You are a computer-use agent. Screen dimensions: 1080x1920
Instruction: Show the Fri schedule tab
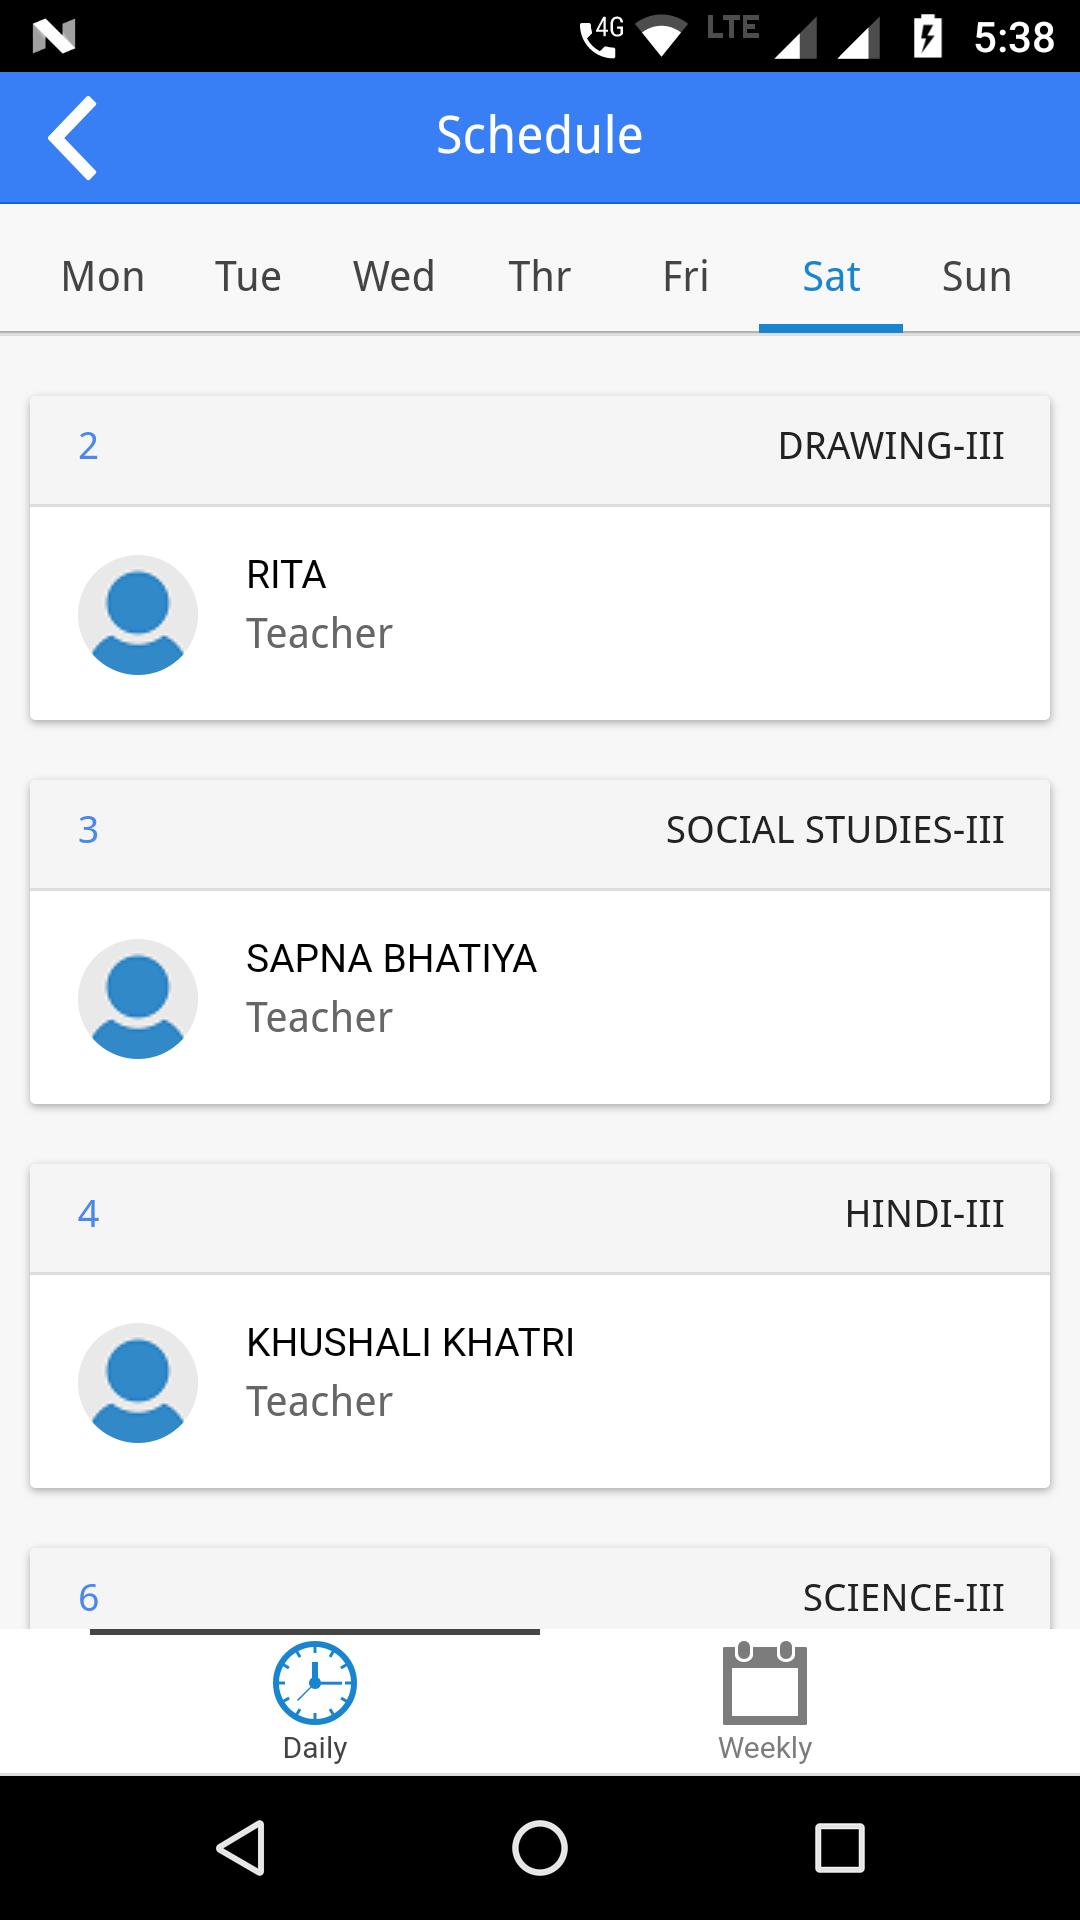coord(686,276)
